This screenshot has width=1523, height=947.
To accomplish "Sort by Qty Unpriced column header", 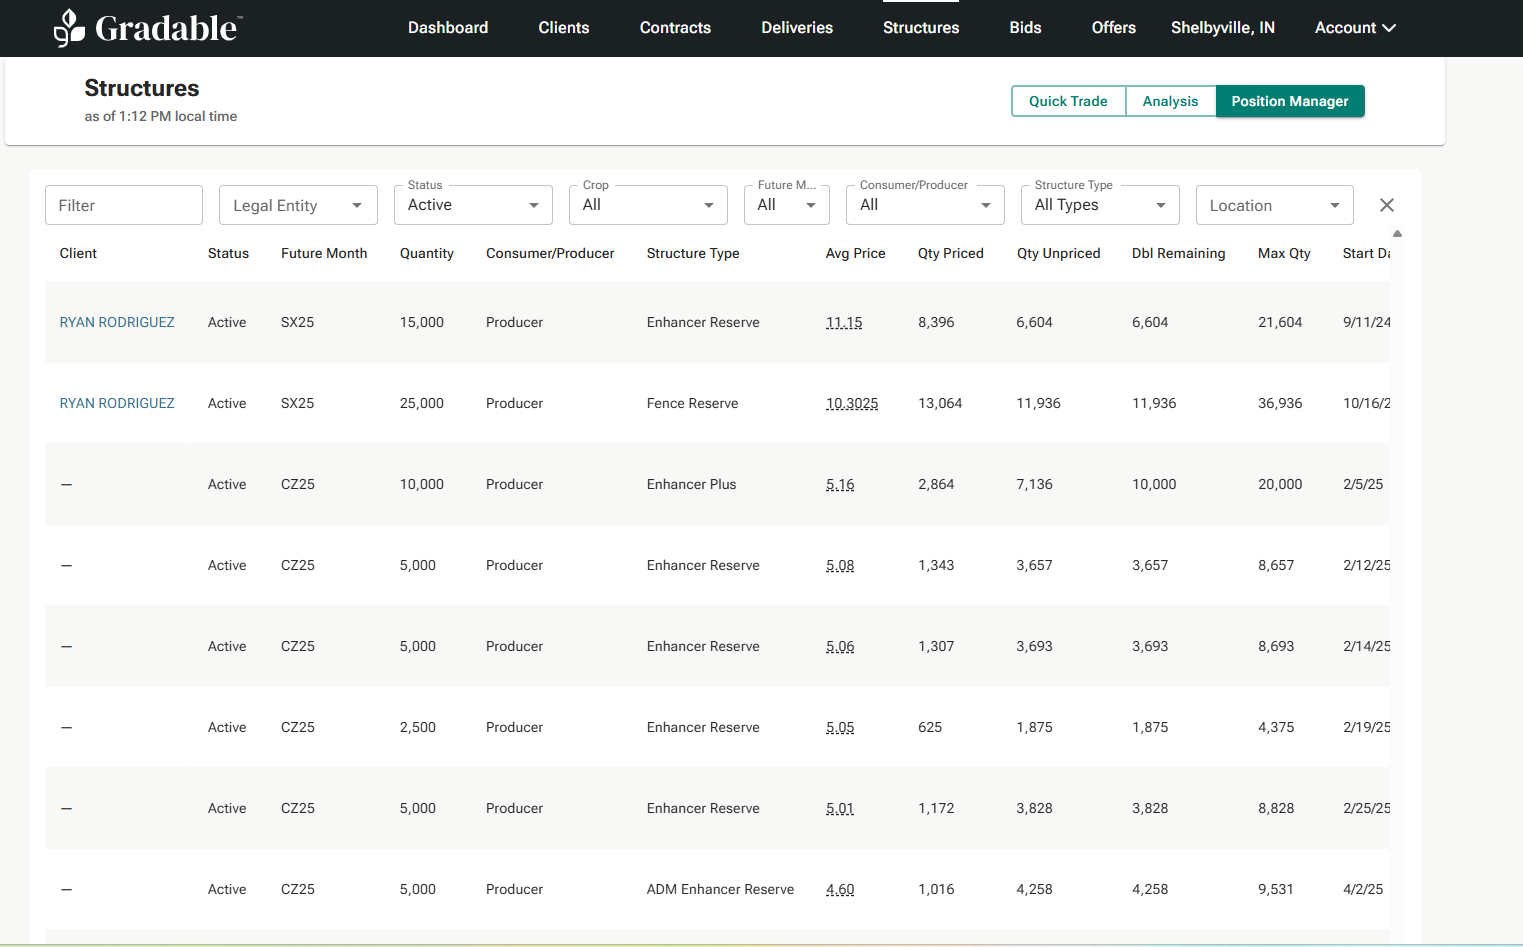I will coord(1058,253).
